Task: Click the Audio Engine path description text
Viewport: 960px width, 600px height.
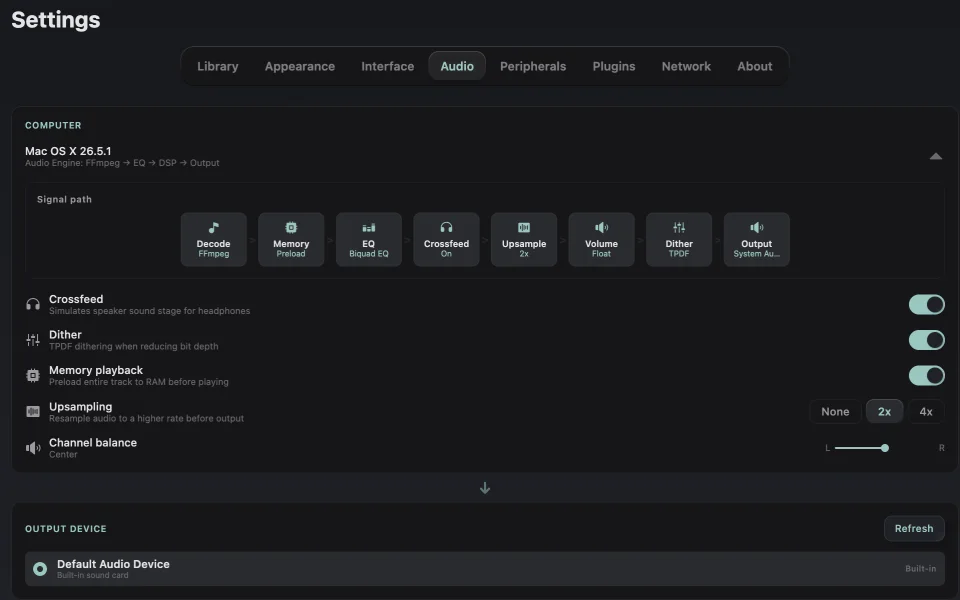Action: point(122,163)
